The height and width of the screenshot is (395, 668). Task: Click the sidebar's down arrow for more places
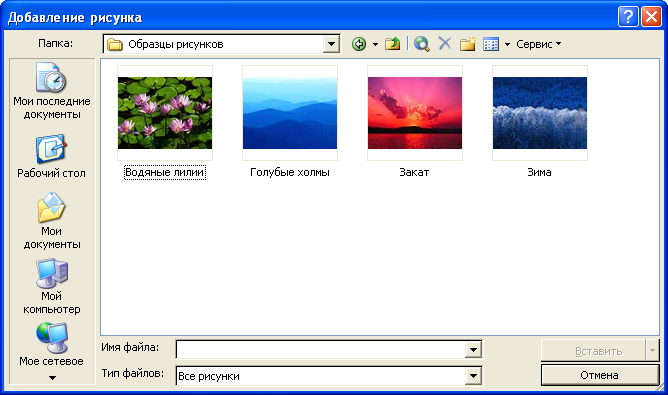click(x=52, y=378)
